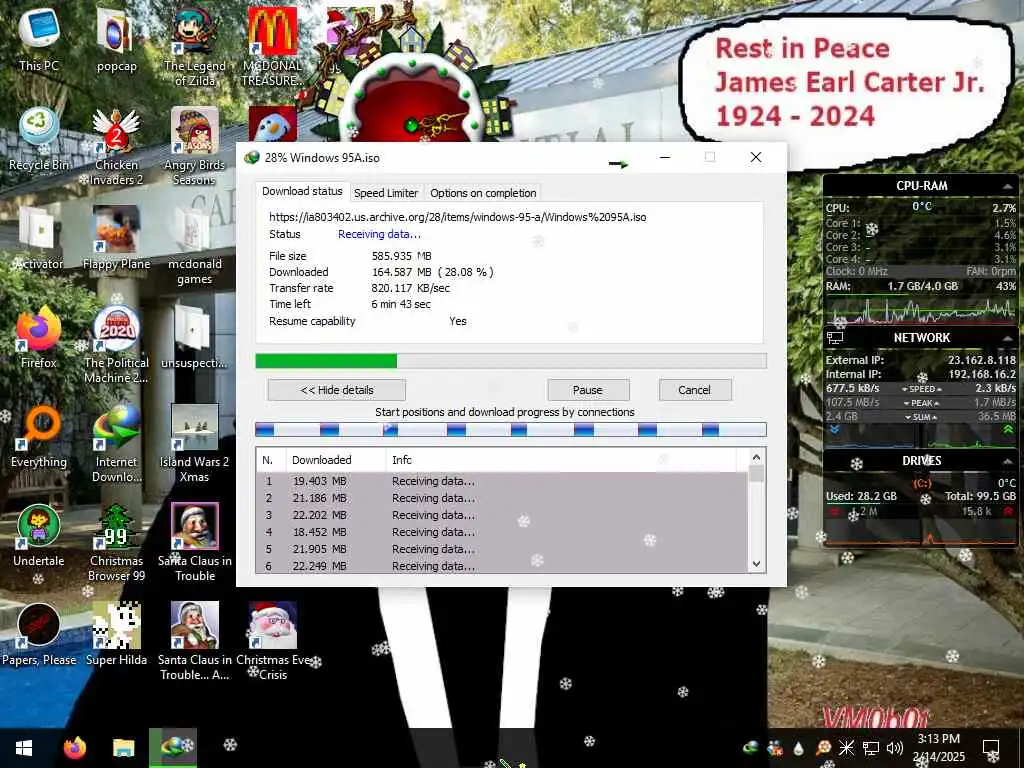
Task: Launch the Flappy Plane shortcut
Action: point(116,238)
